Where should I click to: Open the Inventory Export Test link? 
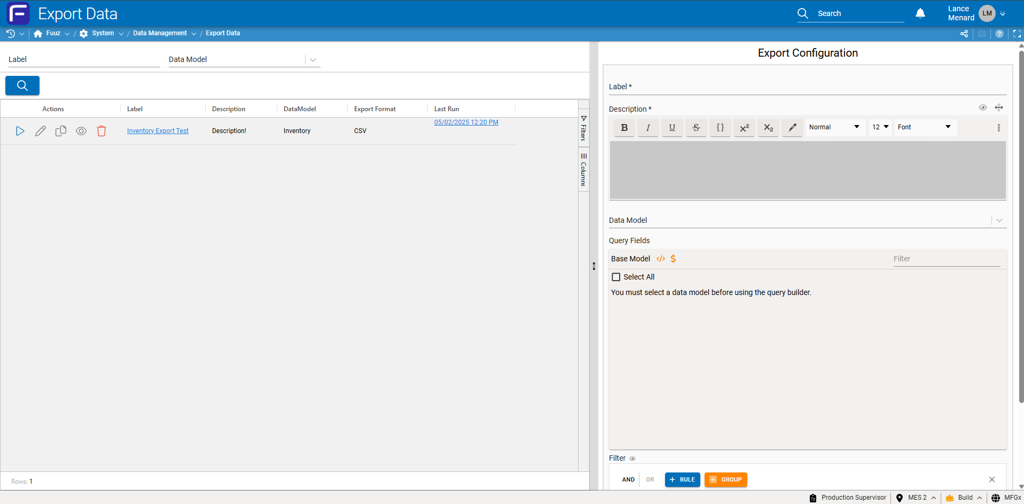click(157, 131)
